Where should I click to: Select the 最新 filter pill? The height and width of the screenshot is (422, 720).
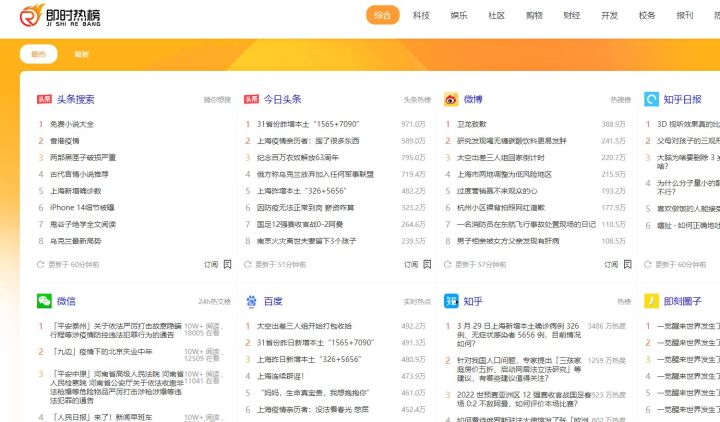click(81, 54)
